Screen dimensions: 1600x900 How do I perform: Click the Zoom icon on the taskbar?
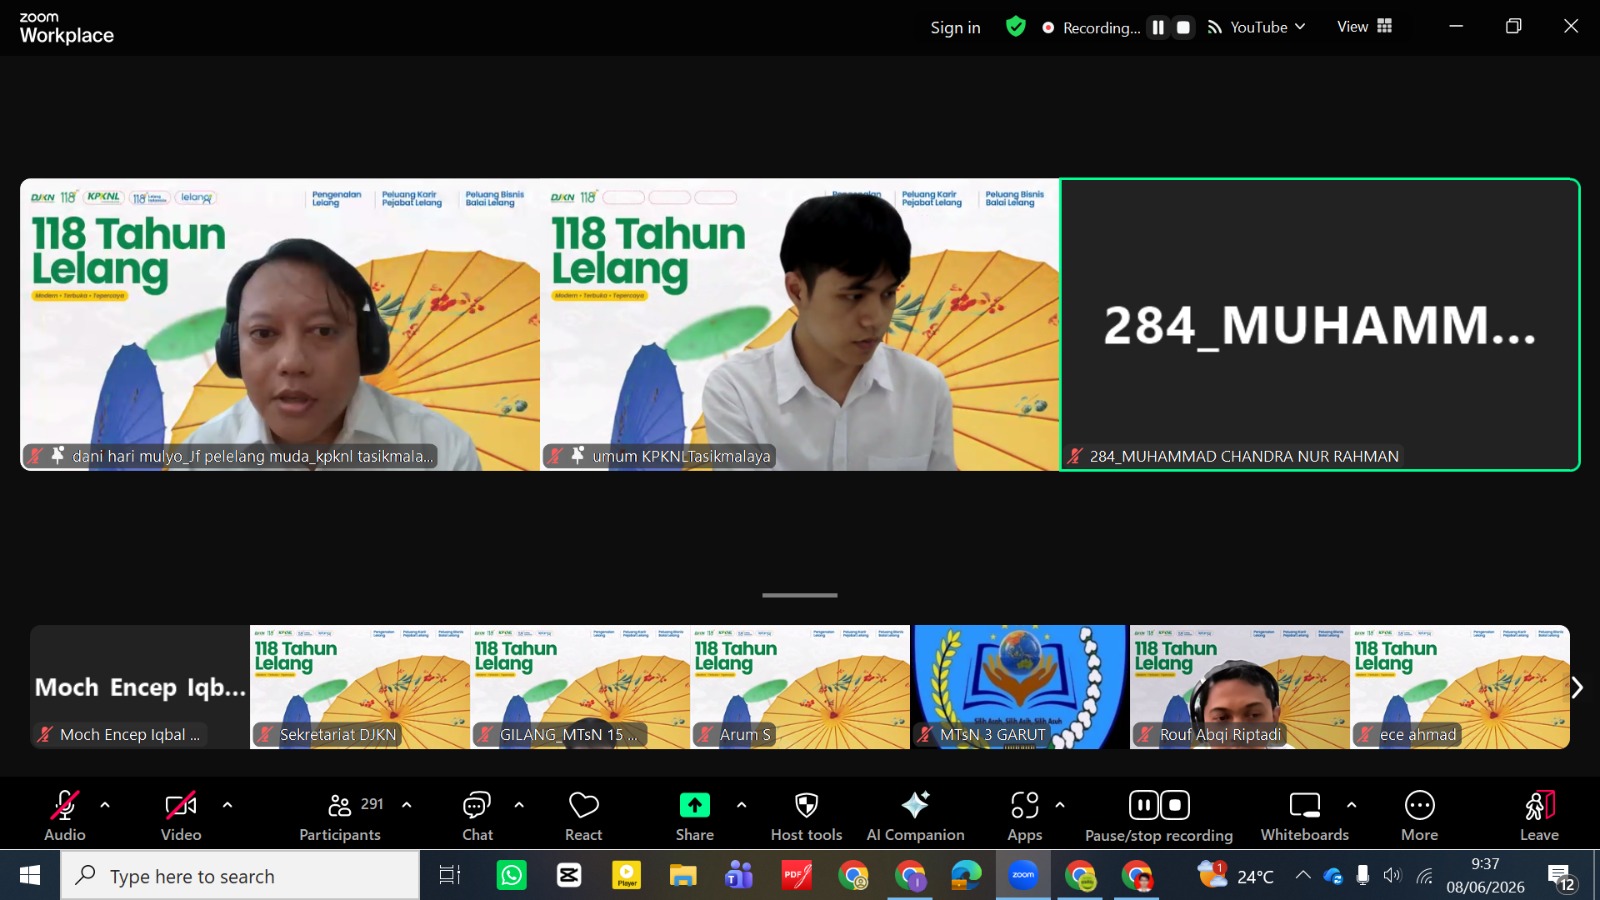tap(1023, 876)
